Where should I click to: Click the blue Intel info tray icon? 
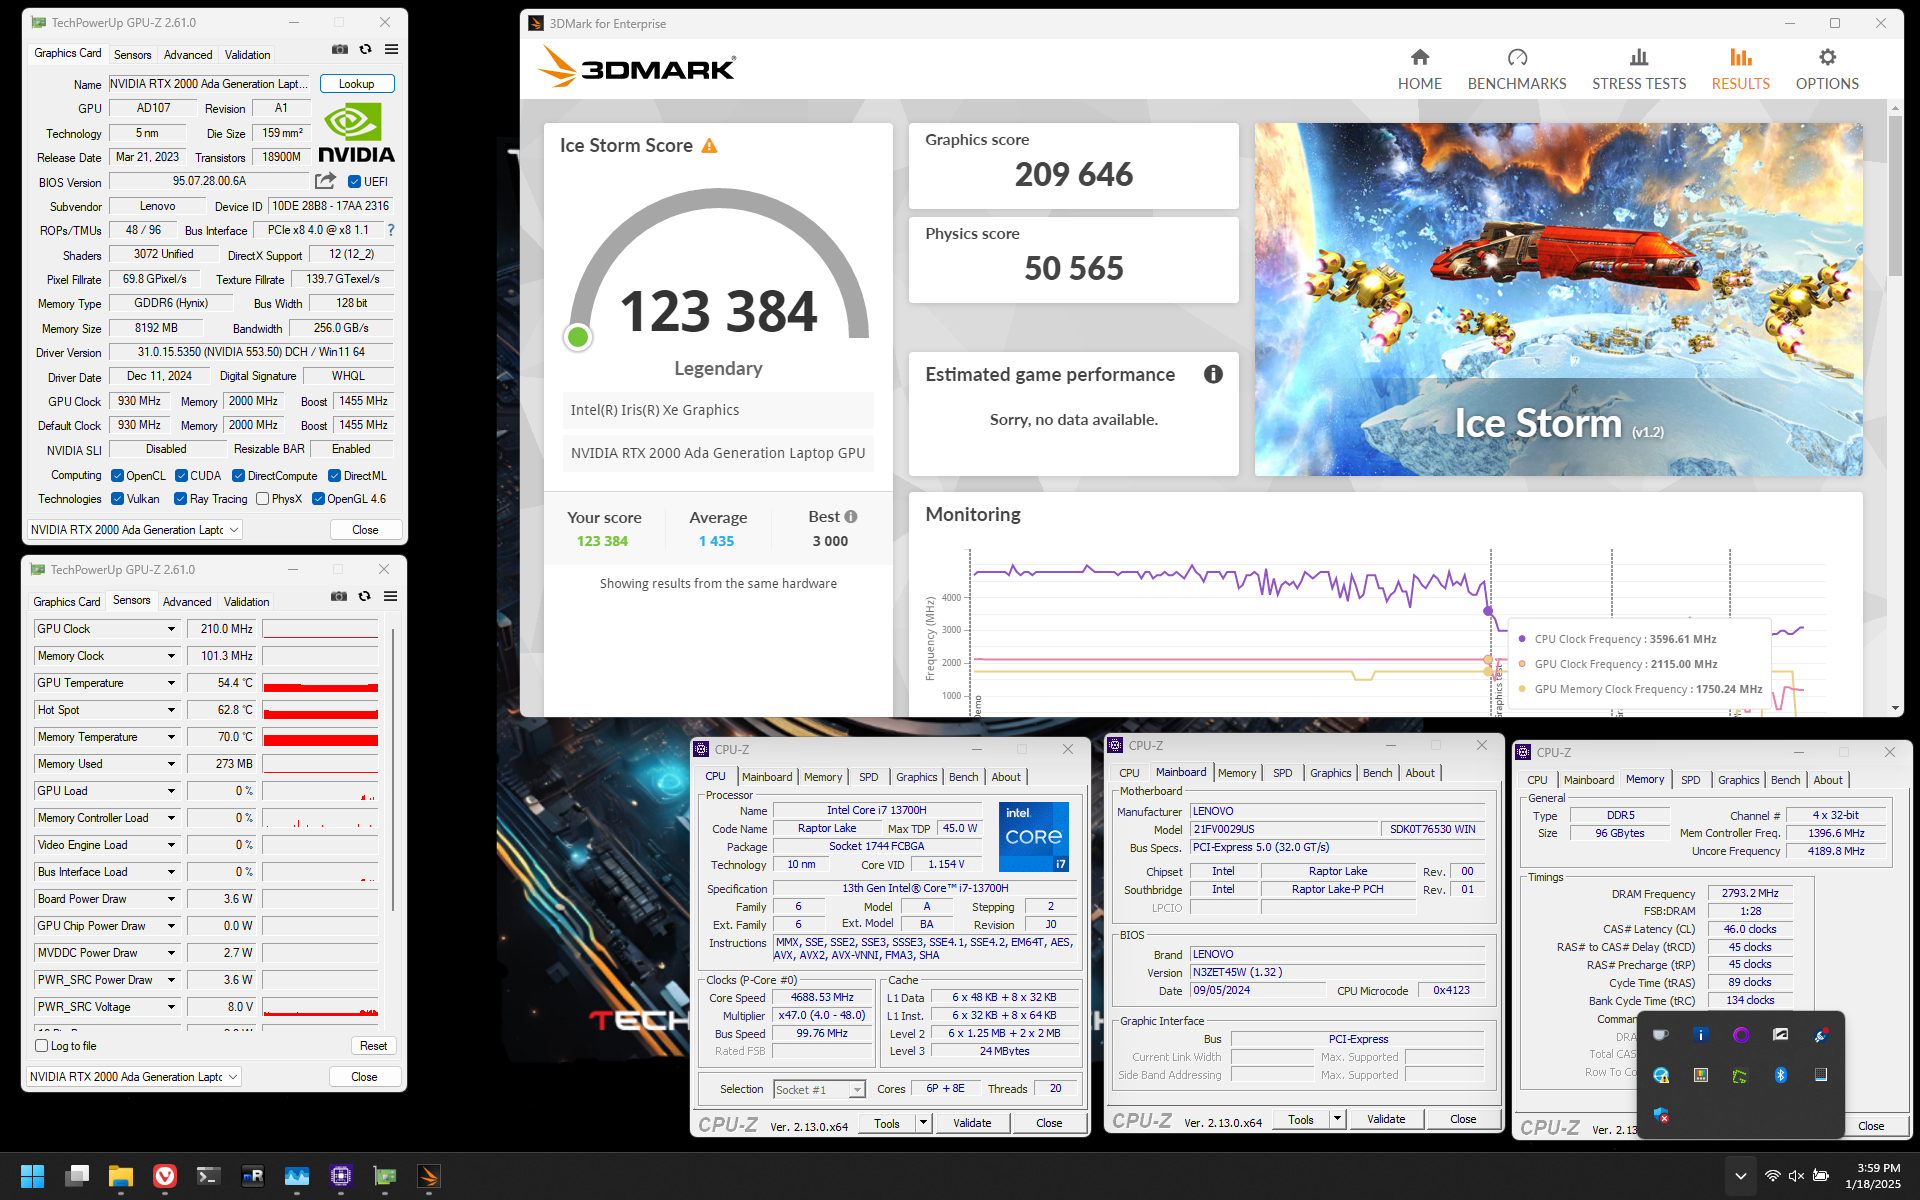(1701, 1035)
